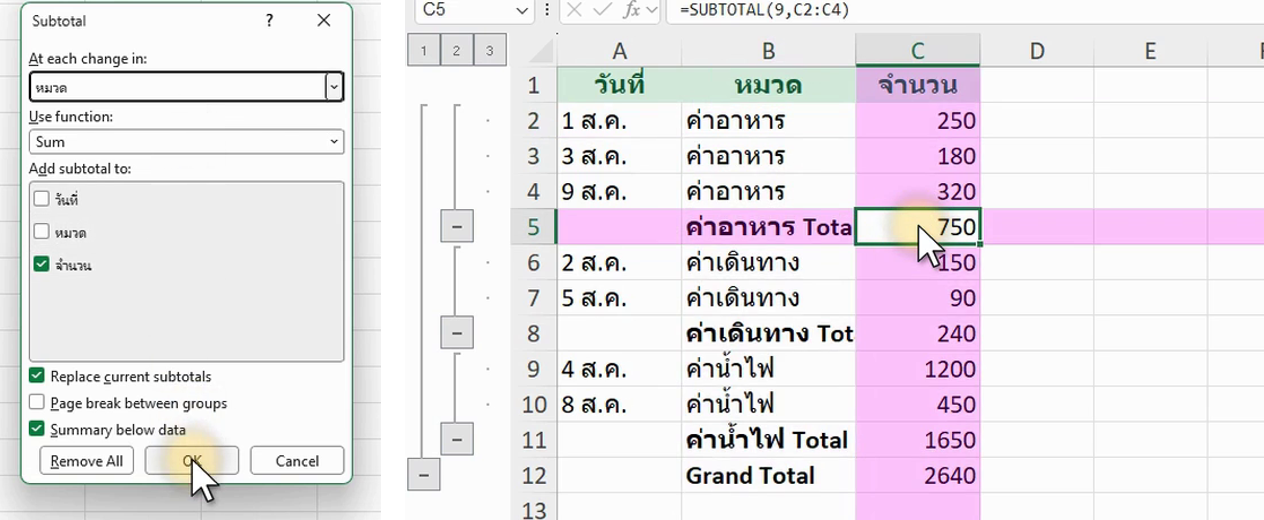Collapse the Grand Total outline at row 12

pos(424,474)
